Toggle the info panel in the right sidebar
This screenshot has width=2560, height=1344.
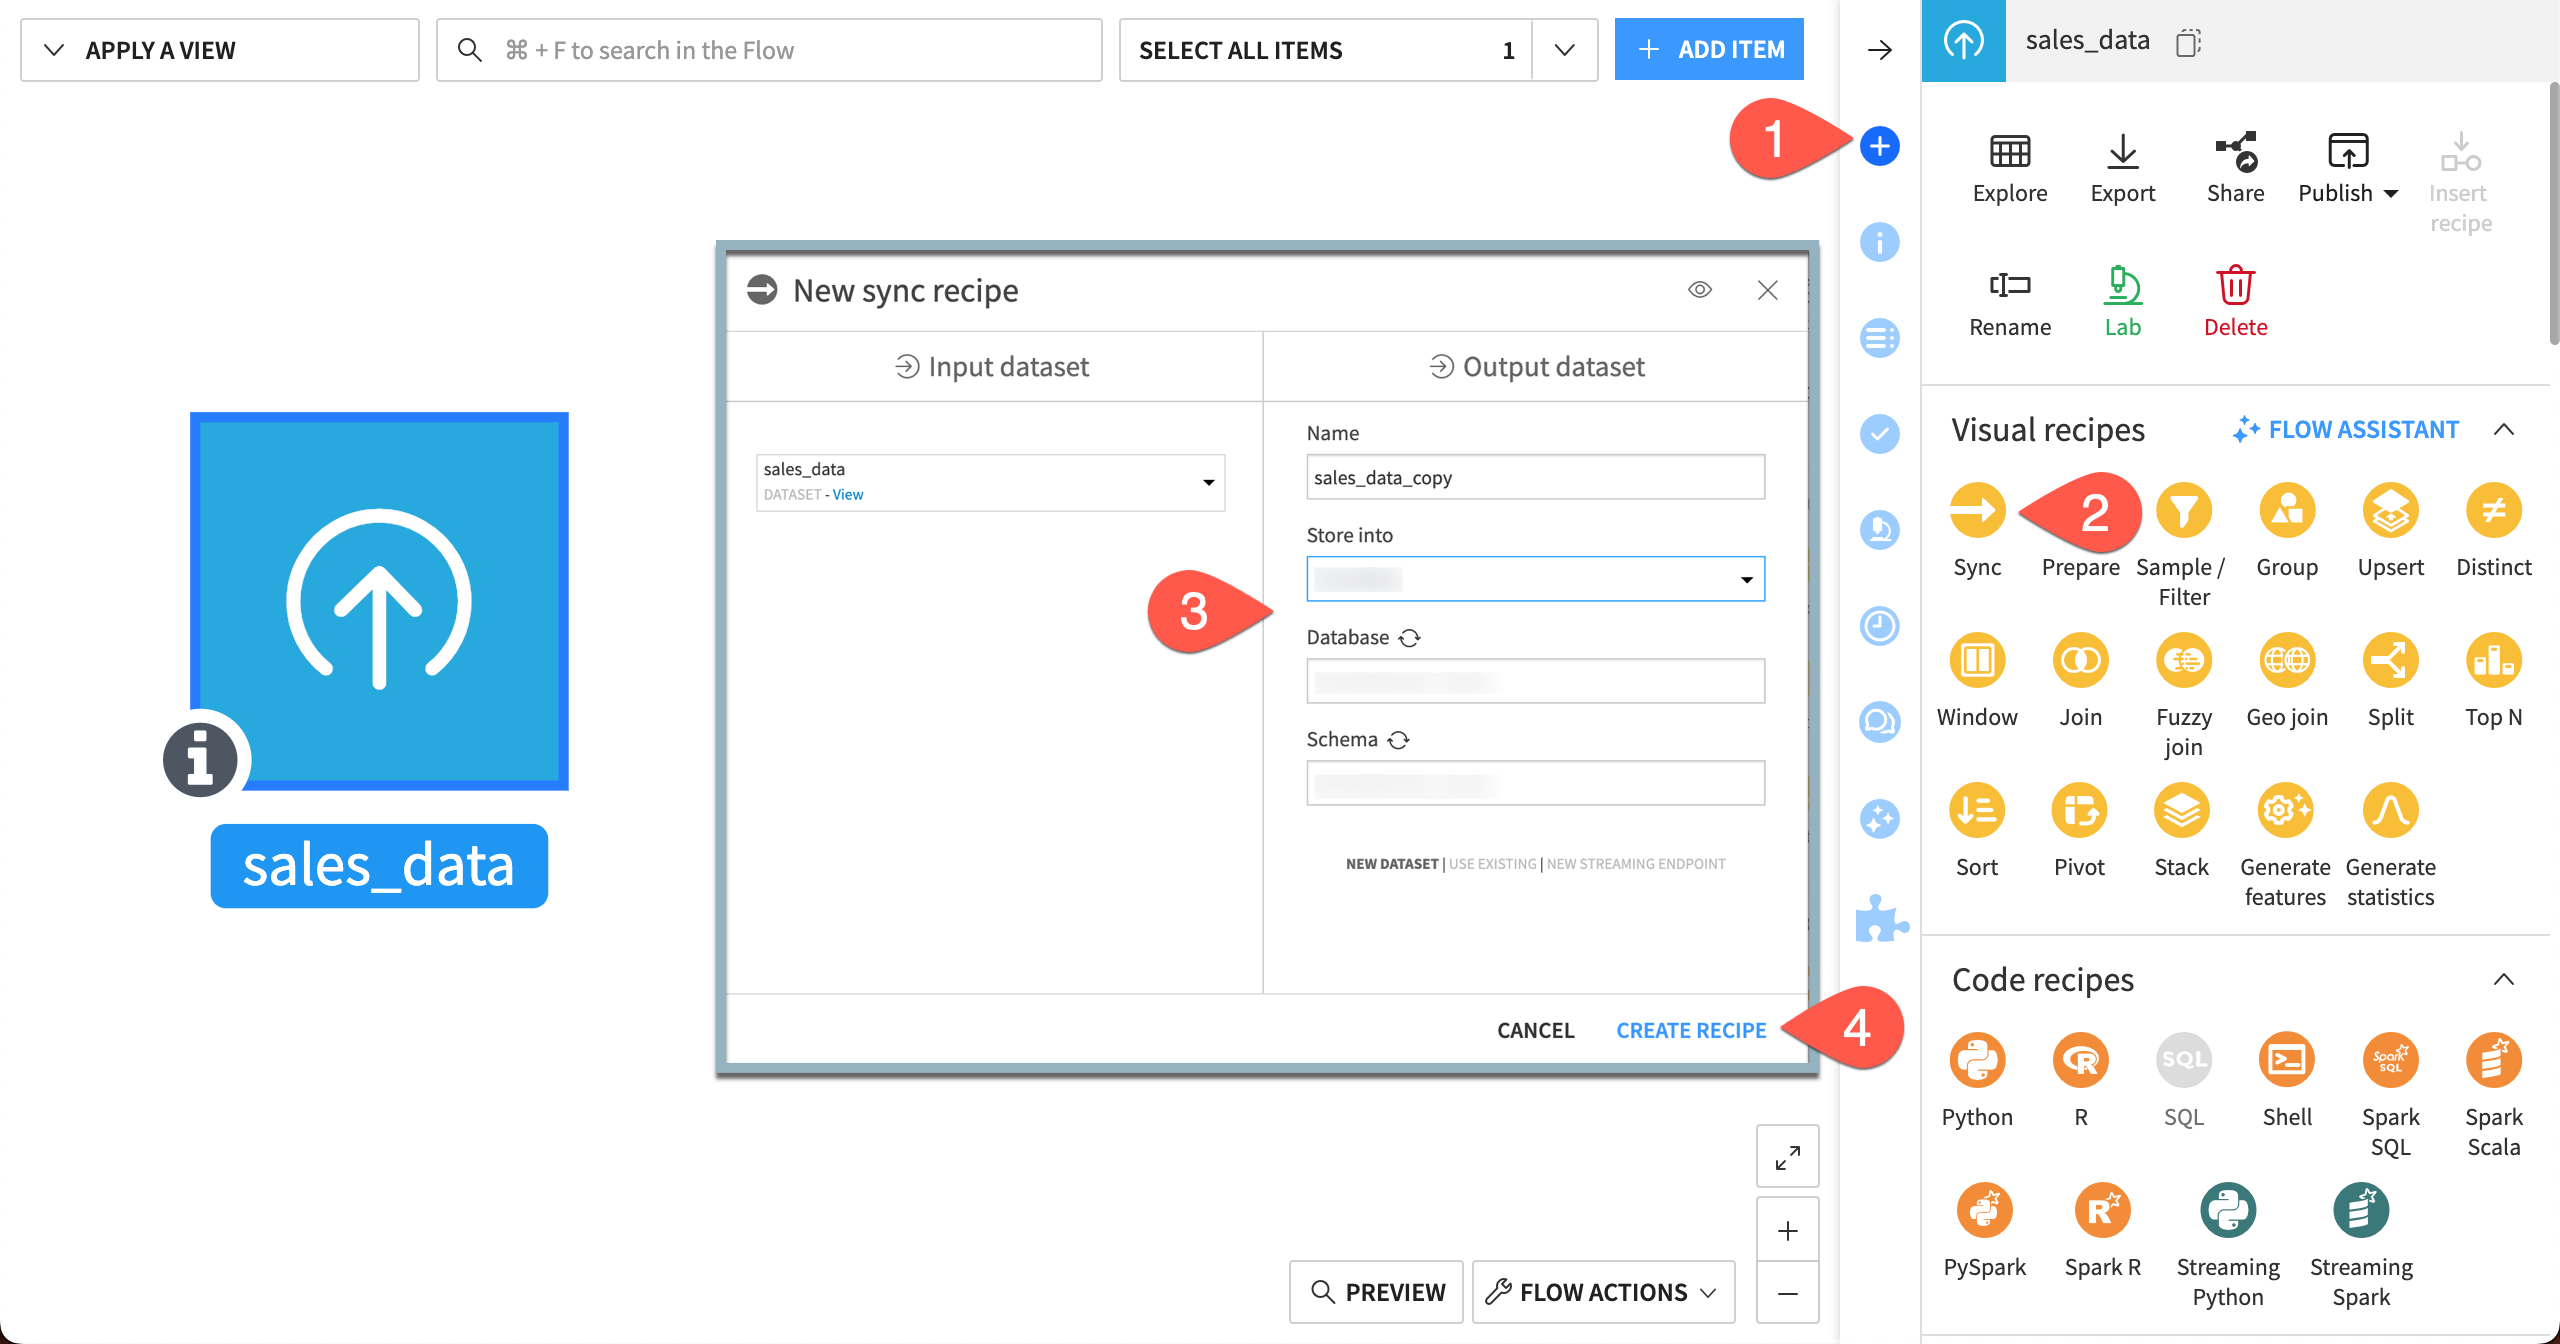point(1879,242)
